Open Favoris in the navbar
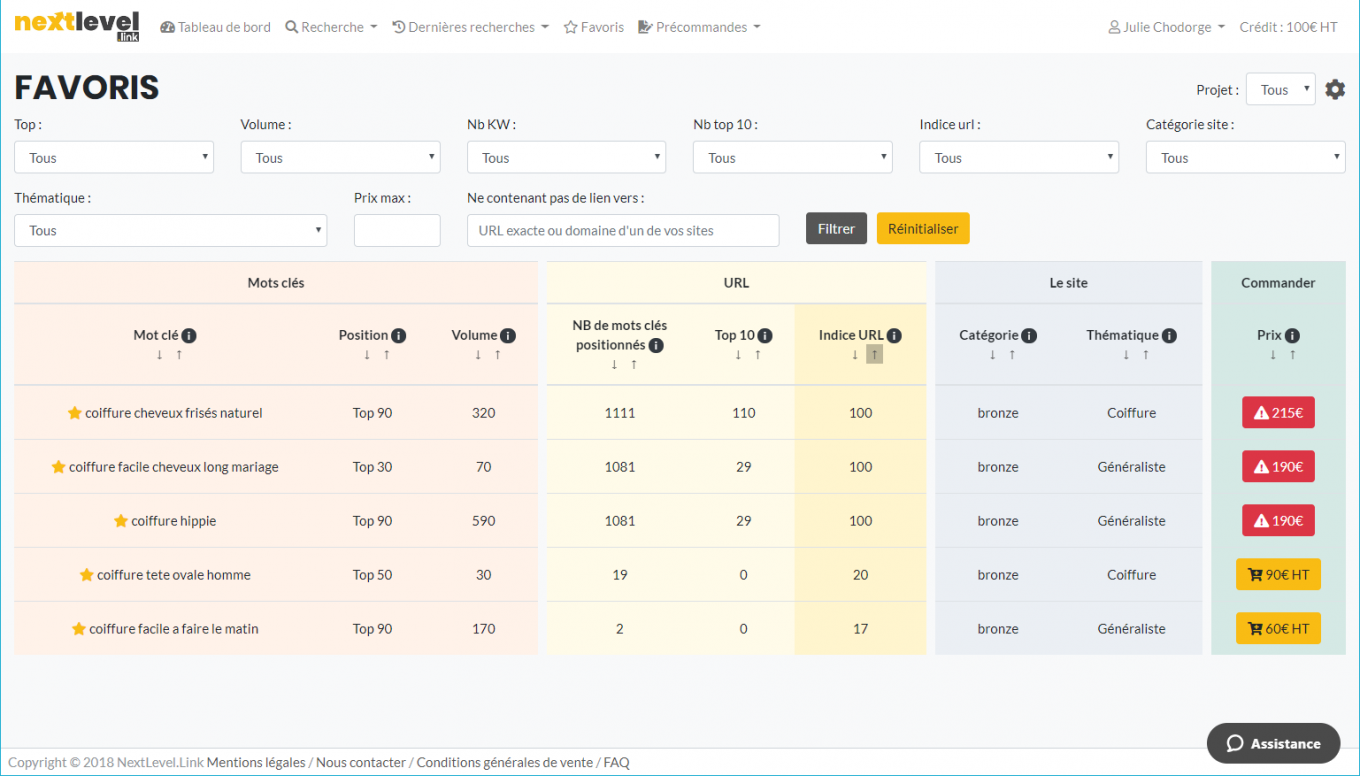This screenshot has height=776, width=1360. click(x=594, y=27)
